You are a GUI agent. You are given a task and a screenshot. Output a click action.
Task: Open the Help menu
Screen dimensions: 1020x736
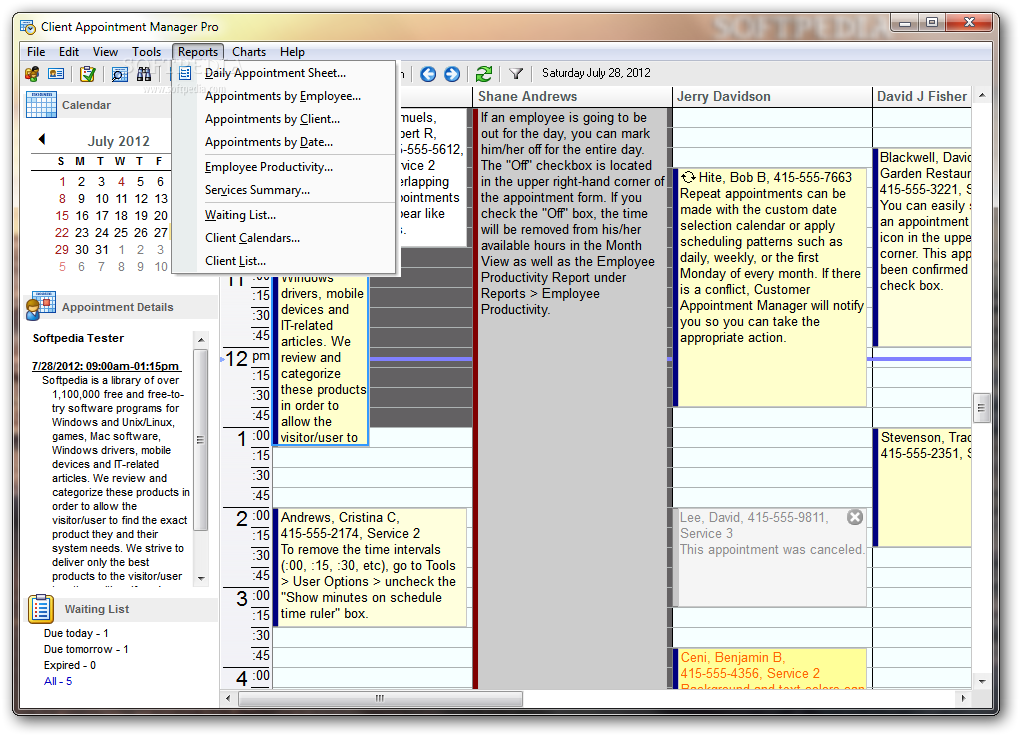coord(293,52)
